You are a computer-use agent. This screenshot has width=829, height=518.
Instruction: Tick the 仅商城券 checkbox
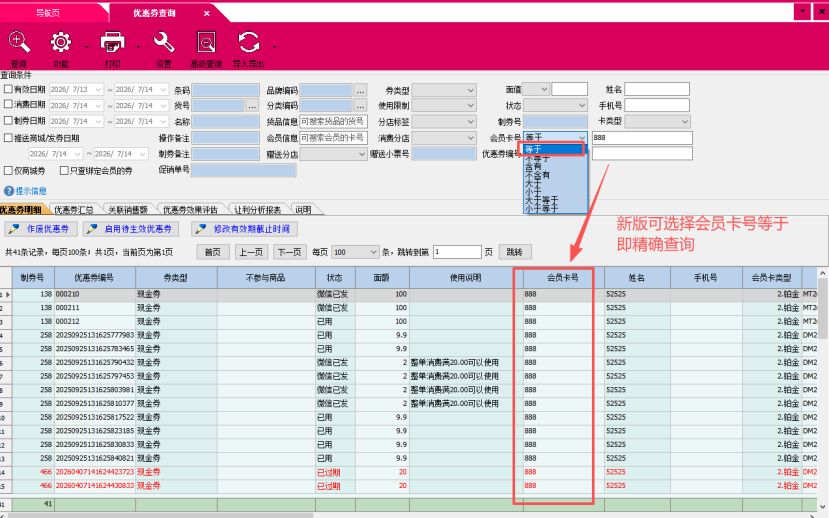pos(8,171)
